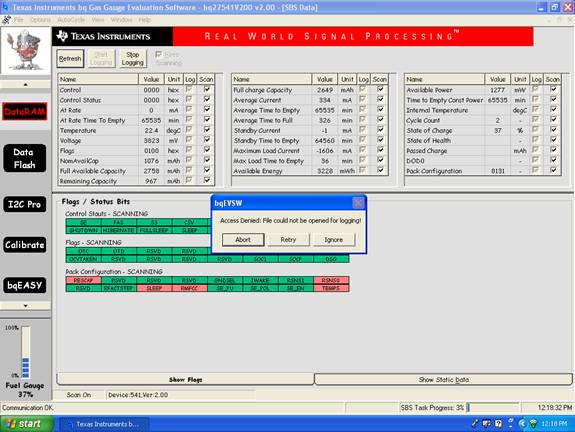Click the OCVTAKEN flag bit
Screen dimensions: 575x432
(83, 259)
